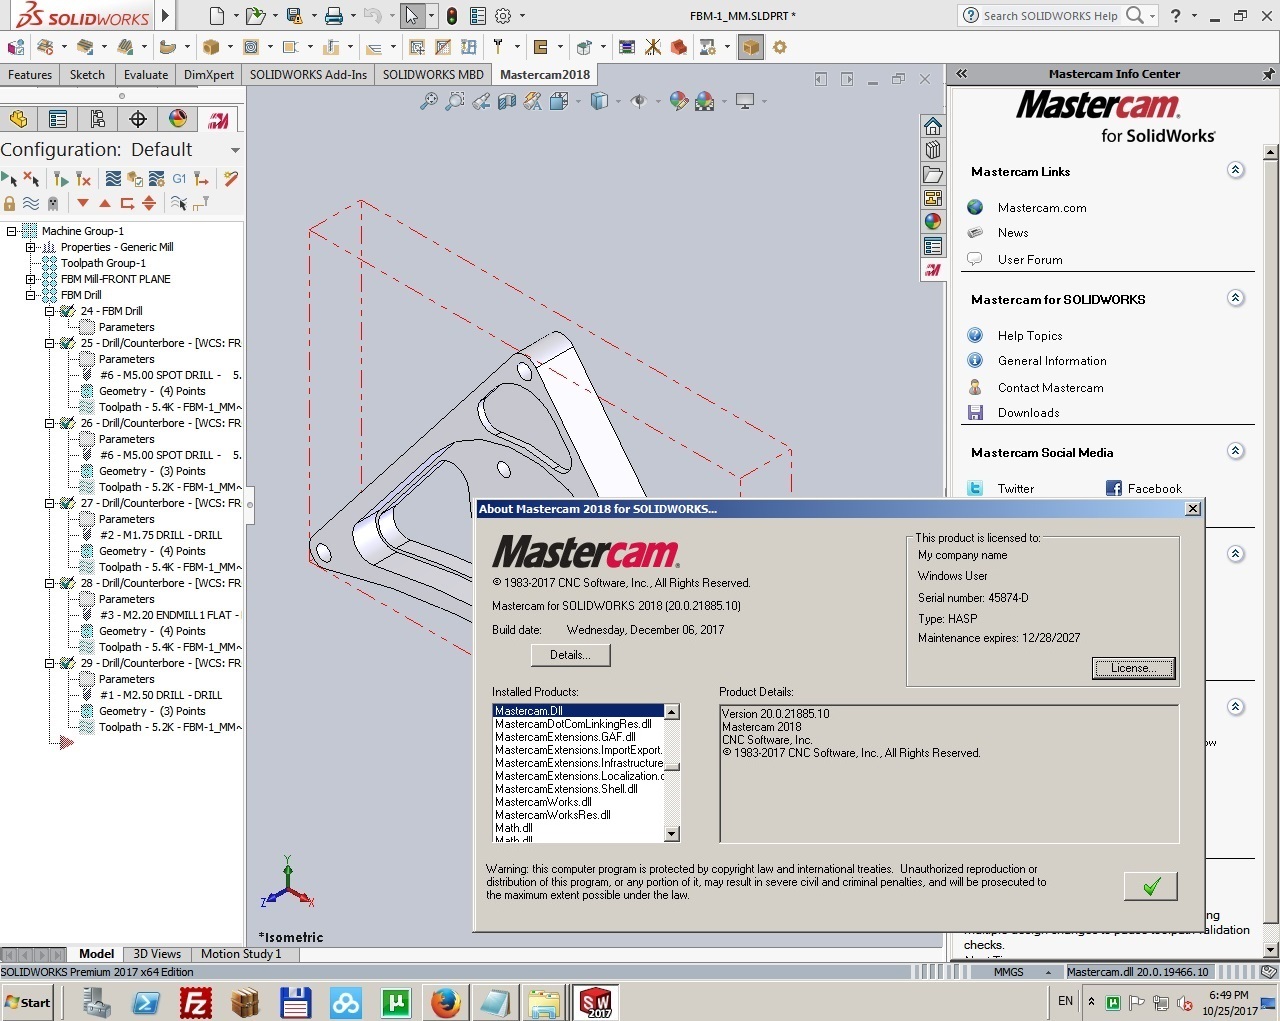Collapse the FBM Drill group node
The height and width of the screenshot is (1021, 1280).
coord(30,295)
